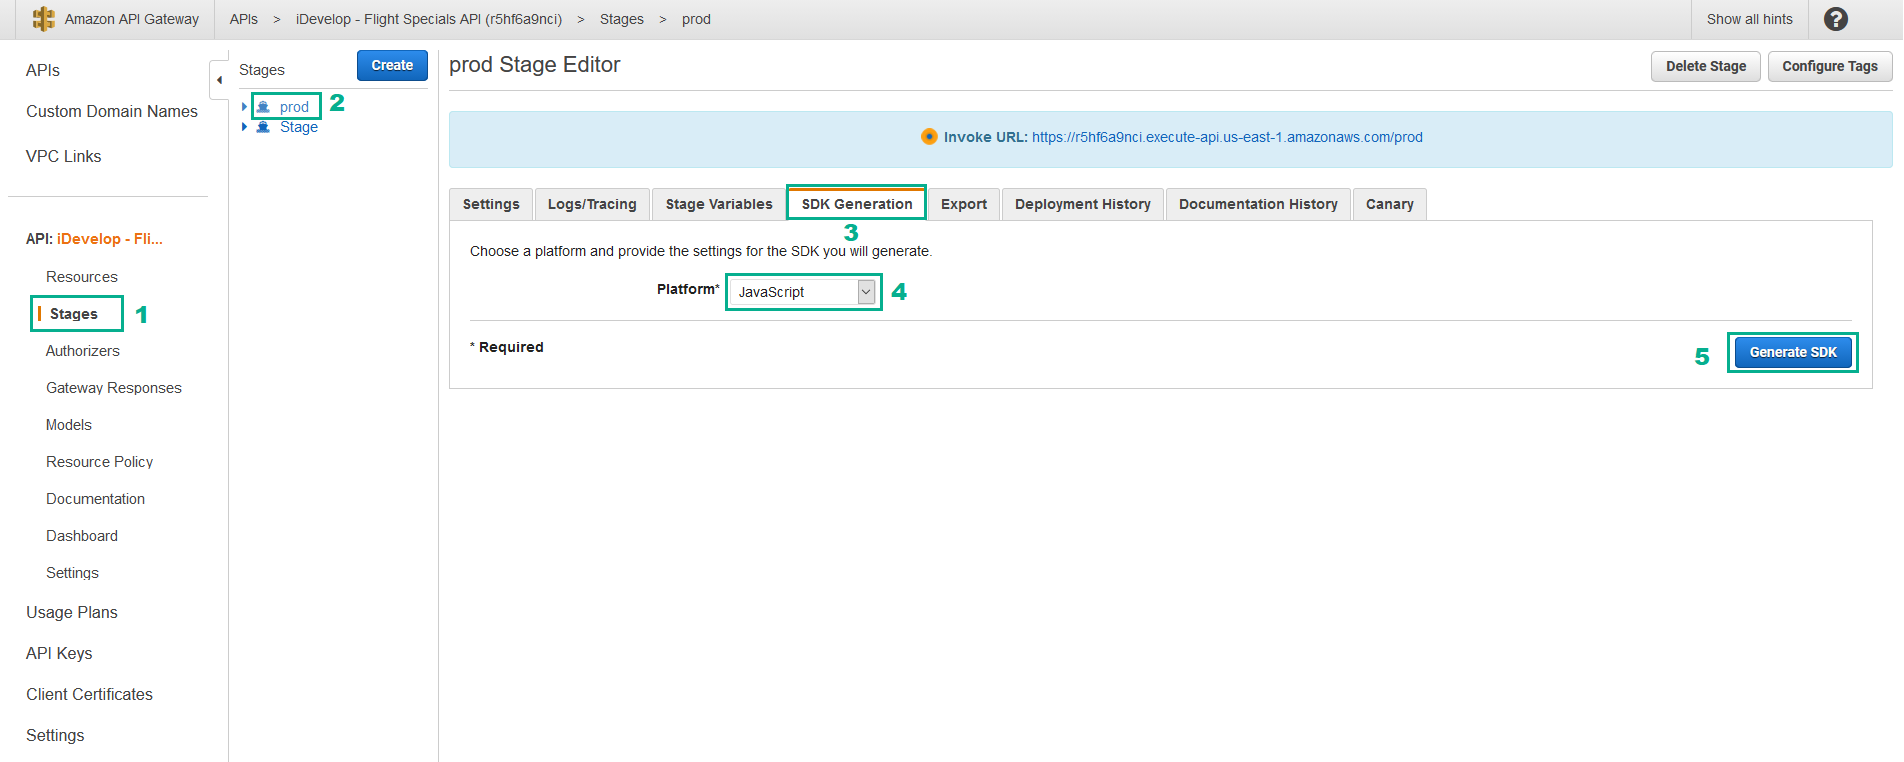1904x762 pixels.
Task: Click prod in the breadcrumb
Action: [696, 19]
